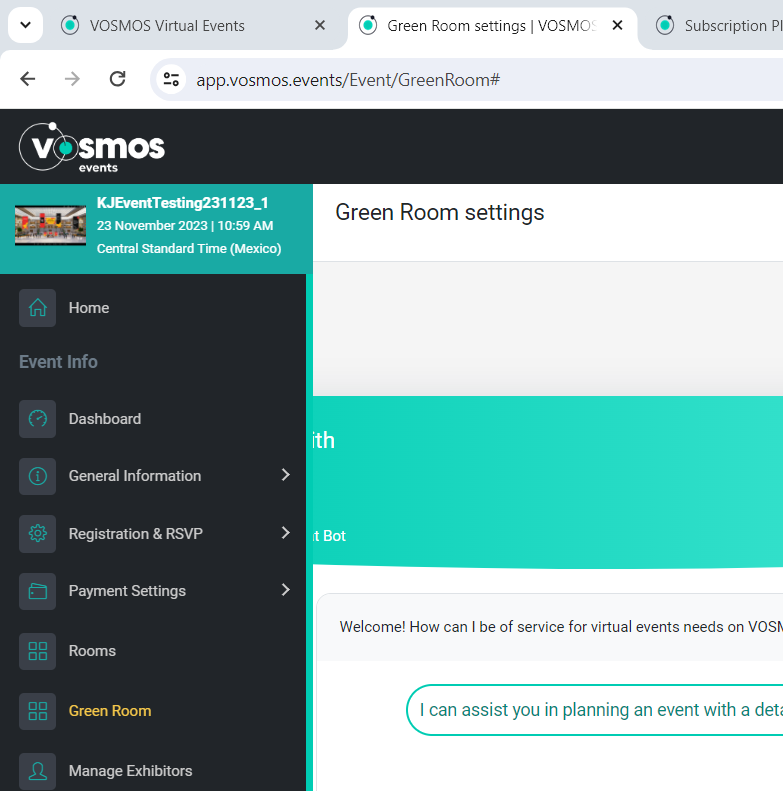Close the Green Room settings tab

click(x=617, y=25)
